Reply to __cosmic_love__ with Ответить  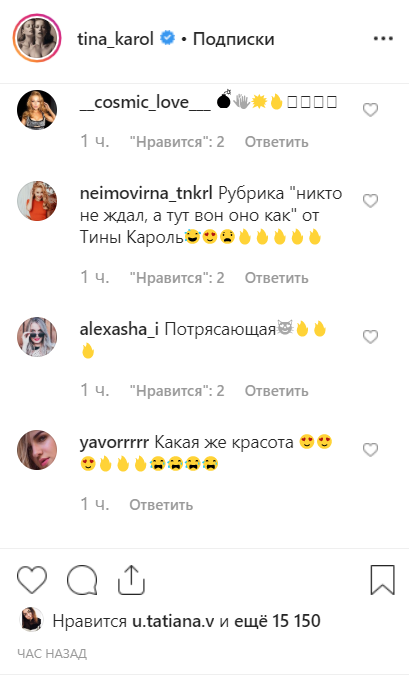click(276, 142)
